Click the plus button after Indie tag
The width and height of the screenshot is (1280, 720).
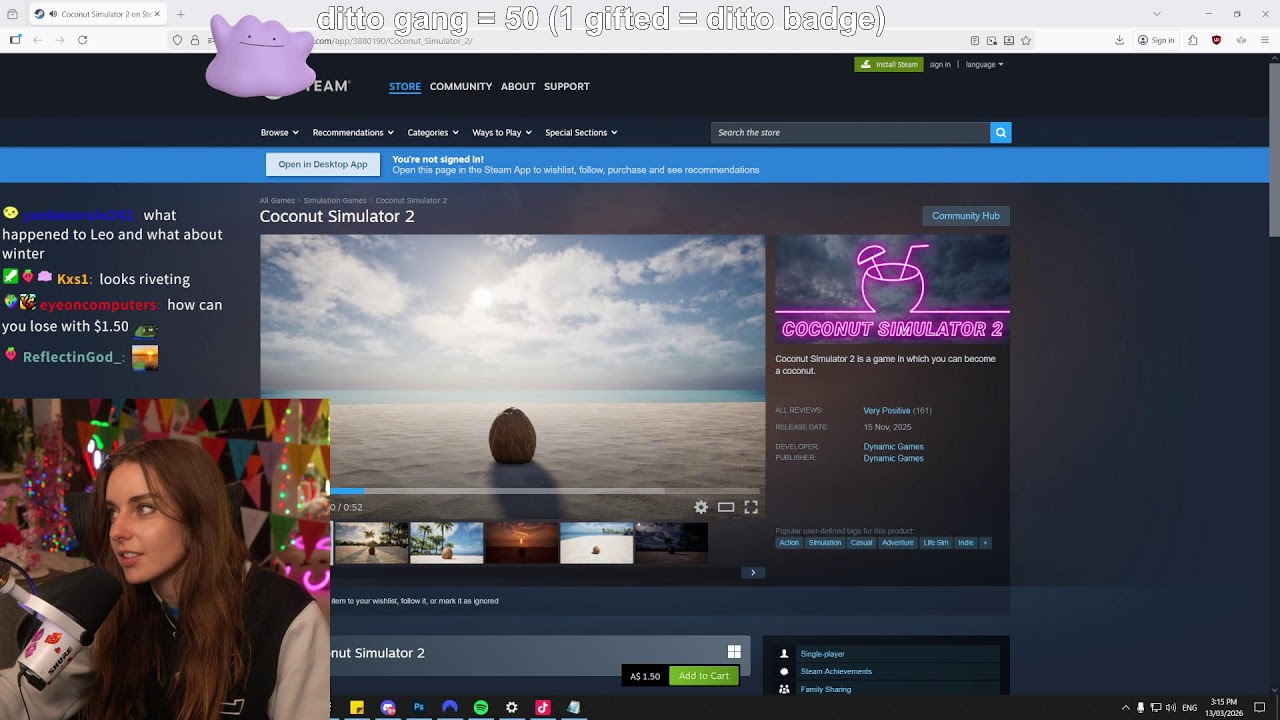pos(985,543)
